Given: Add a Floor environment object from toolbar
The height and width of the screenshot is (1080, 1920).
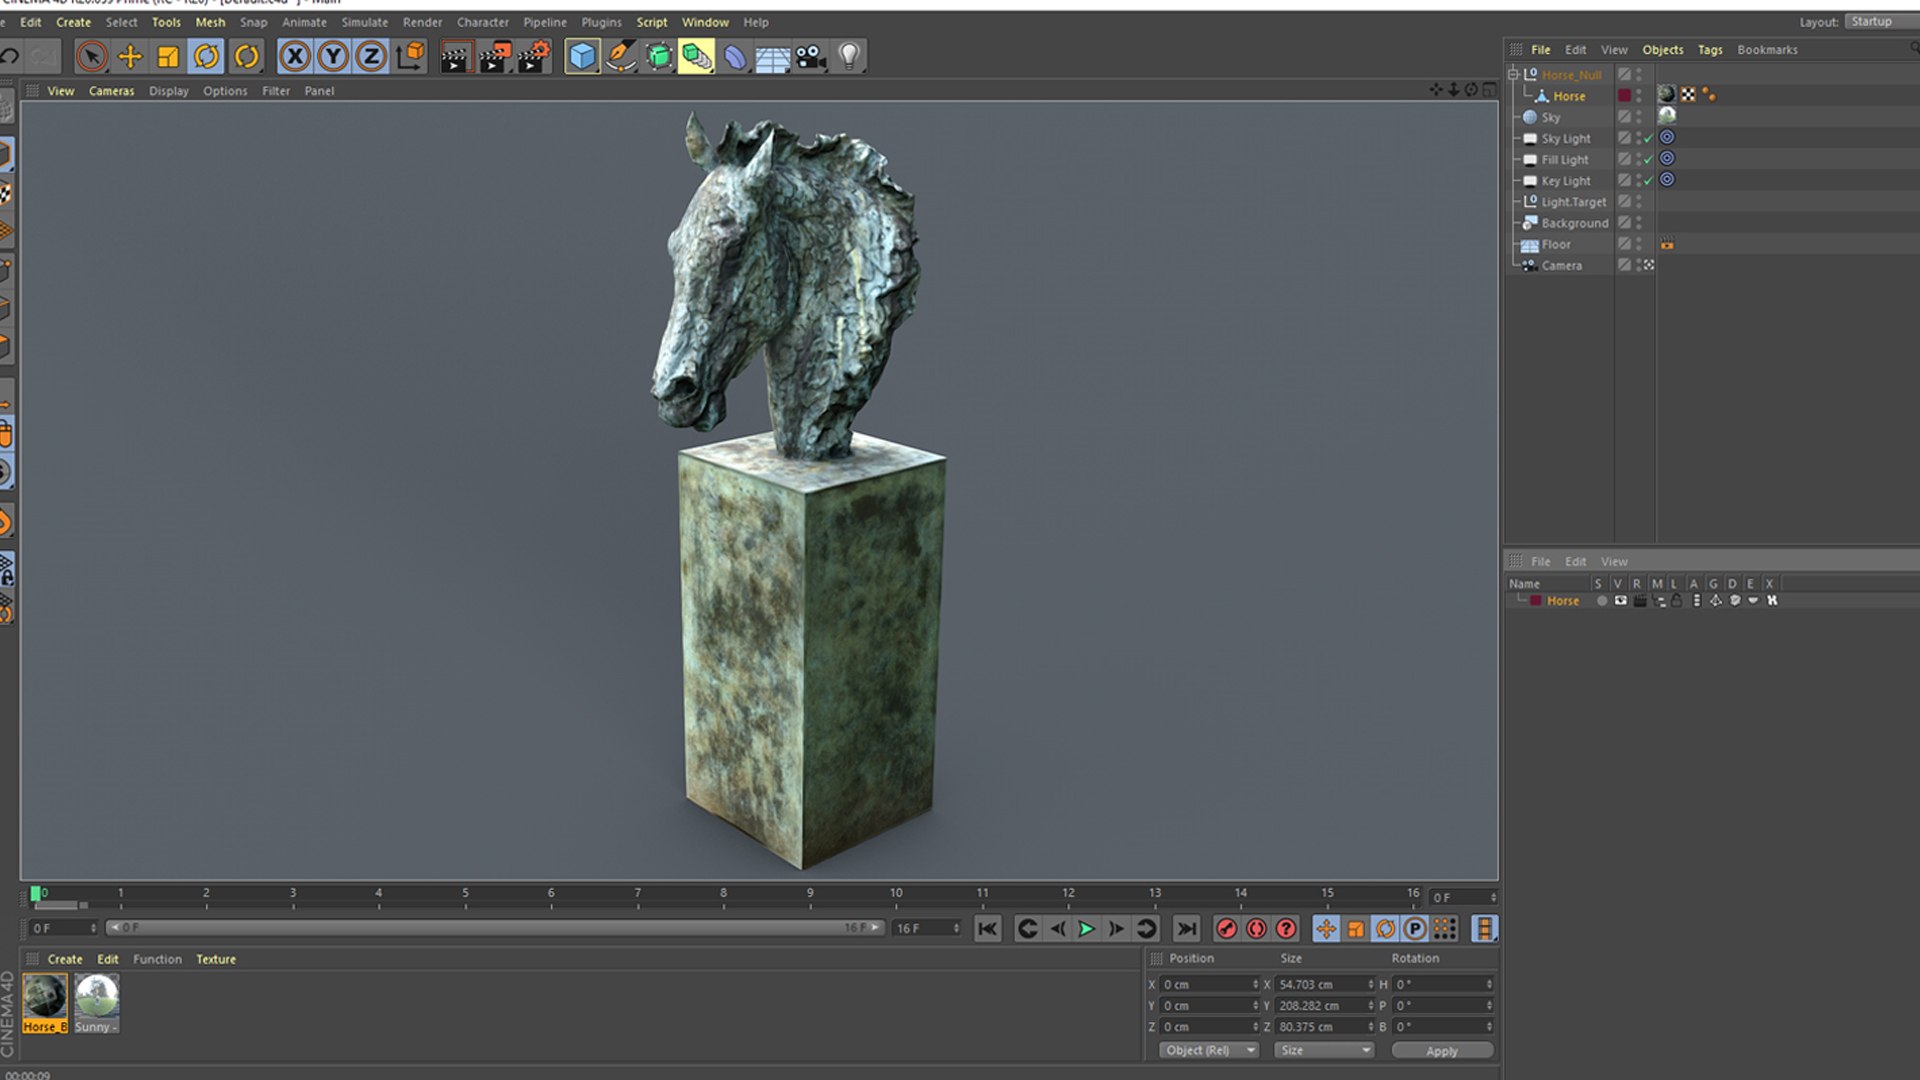Looking at the screenshot, I should click(773, 59).
